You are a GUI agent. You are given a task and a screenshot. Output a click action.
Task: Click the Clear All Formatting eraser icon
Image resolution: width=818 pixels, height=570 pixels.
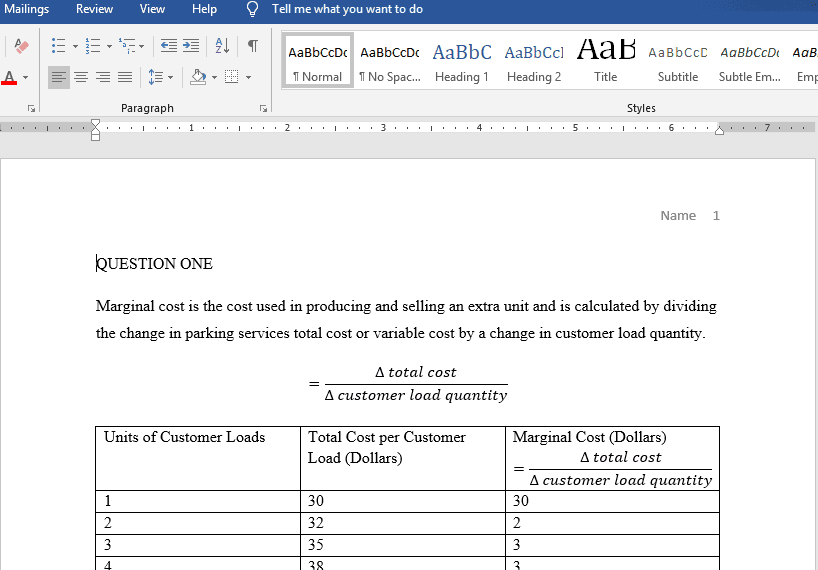[x=21, y=46]
